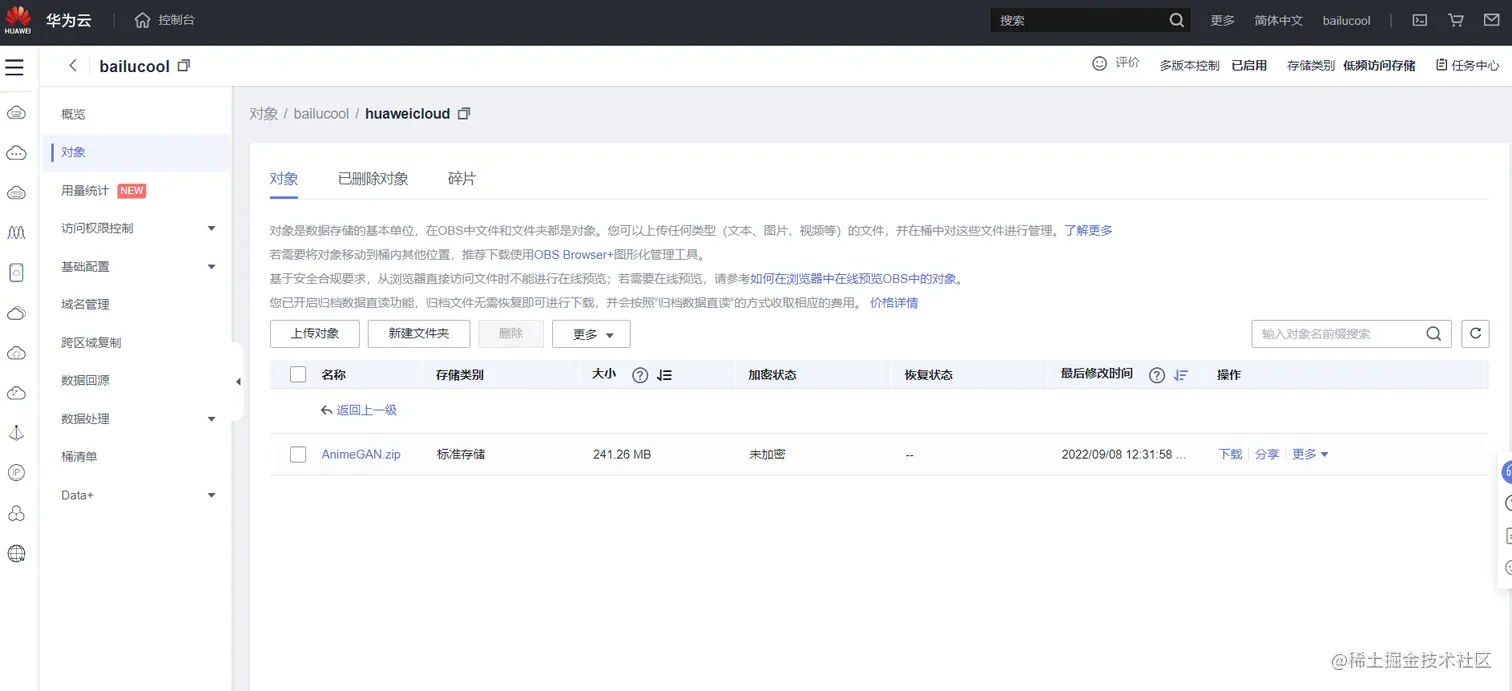1512x691 pixels.
Task: Click 分享 for AnimeGAN.zip
Action: 1267,454
